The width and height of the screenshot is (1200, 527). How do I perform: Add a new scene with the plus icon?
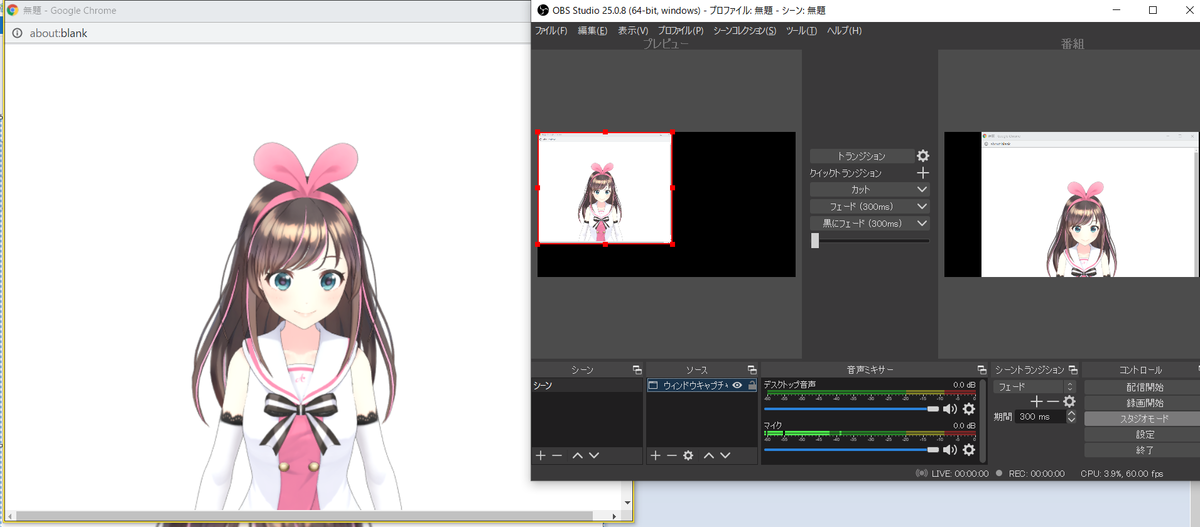[x=541, y=455]
